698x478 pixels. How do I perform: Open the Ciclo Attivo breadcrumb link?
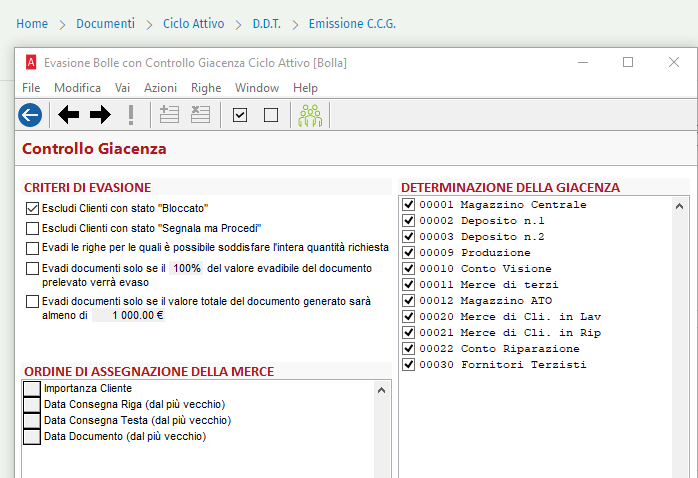click(x=194, y=24)
